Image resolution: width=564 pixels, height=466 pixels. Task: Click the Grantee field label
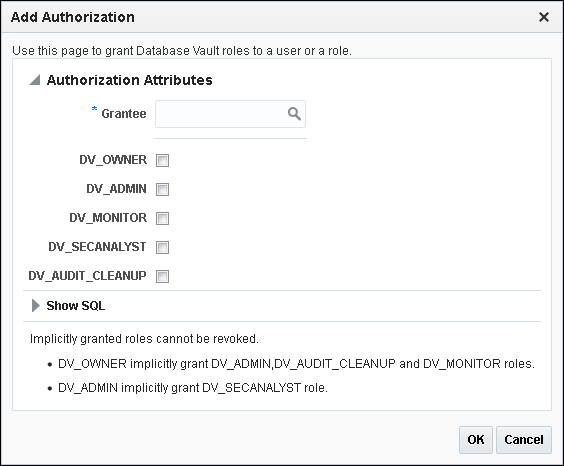click(124, 114)
